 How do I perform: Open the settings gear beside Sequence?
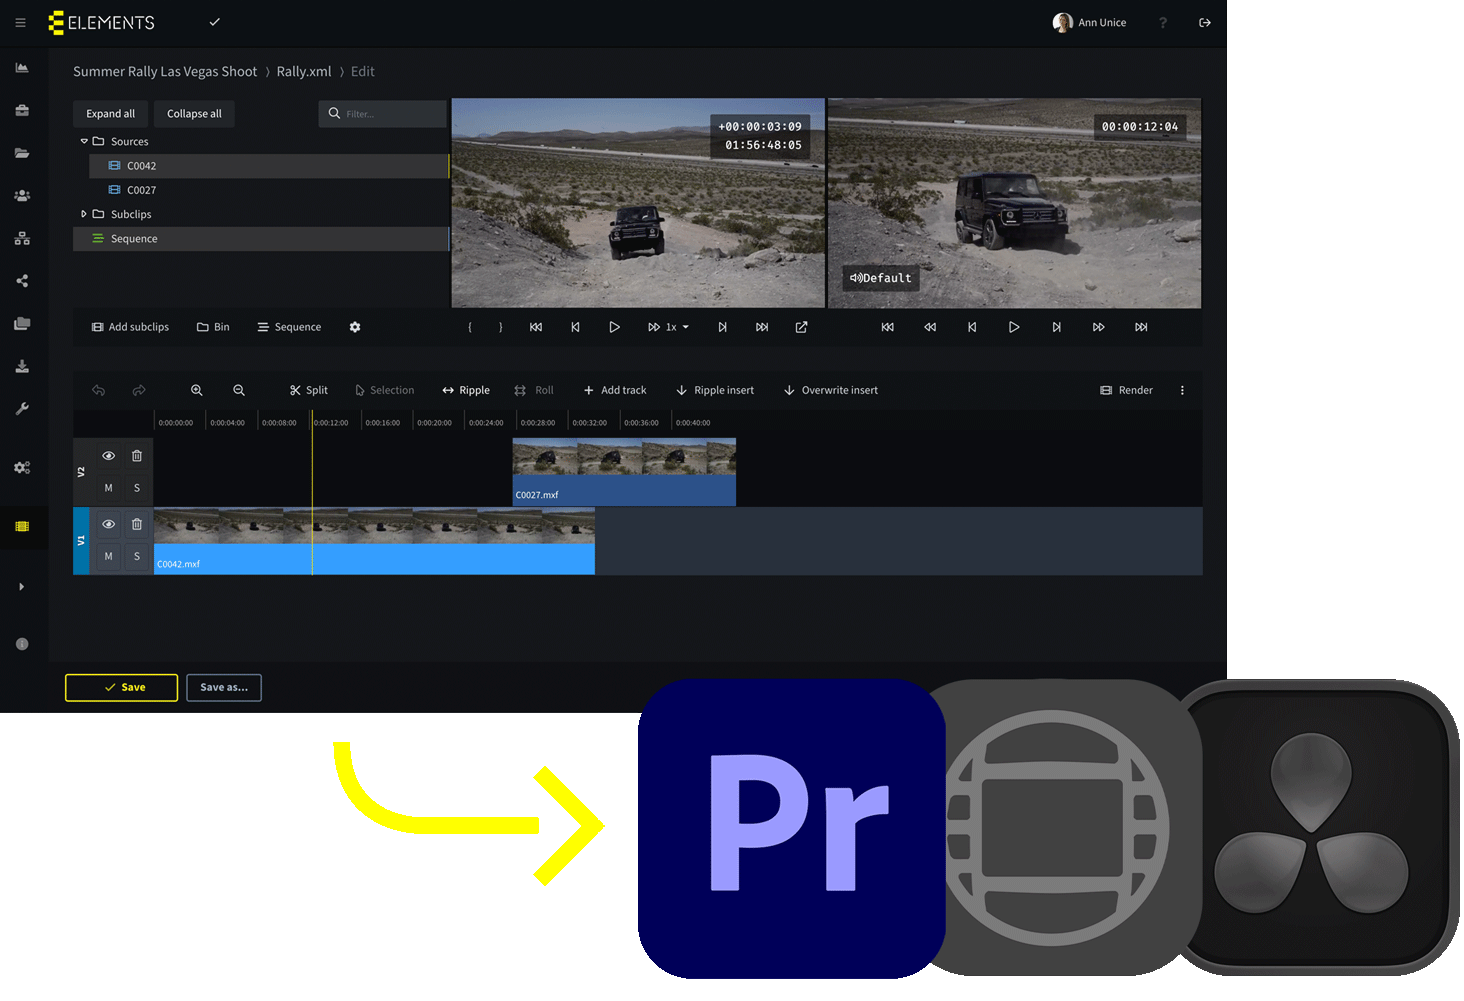[355, 327]
